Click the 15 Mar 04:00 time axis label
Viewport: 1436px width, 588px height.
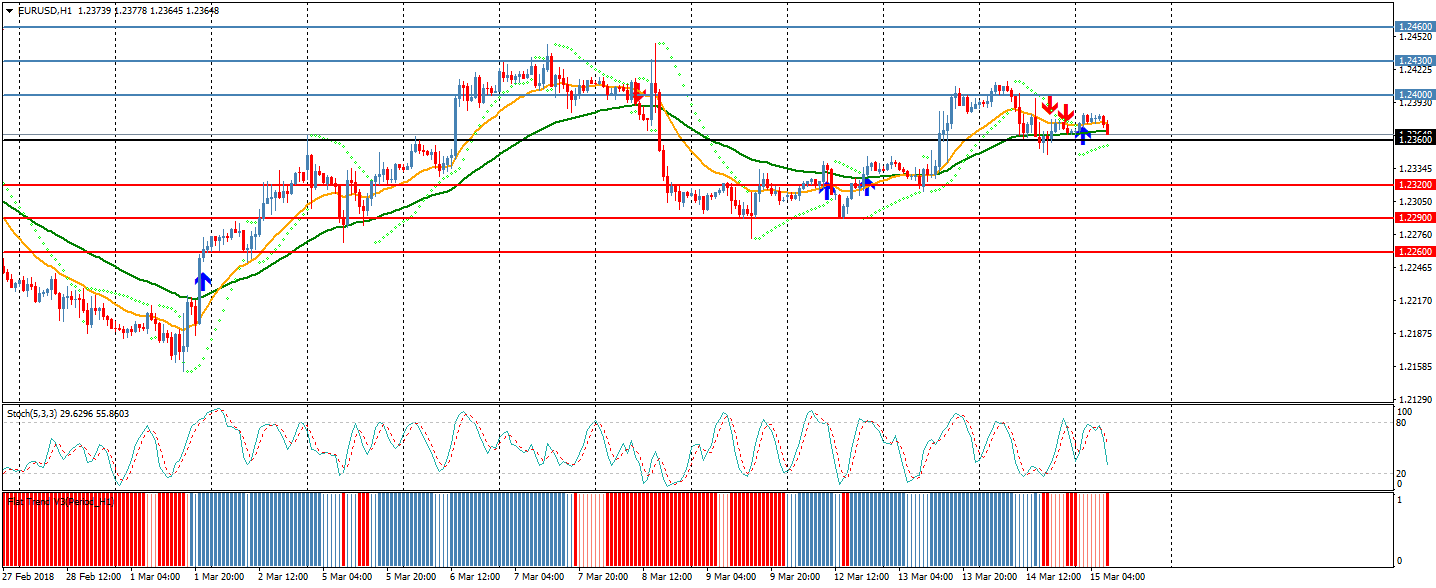tap(1118, 577)
